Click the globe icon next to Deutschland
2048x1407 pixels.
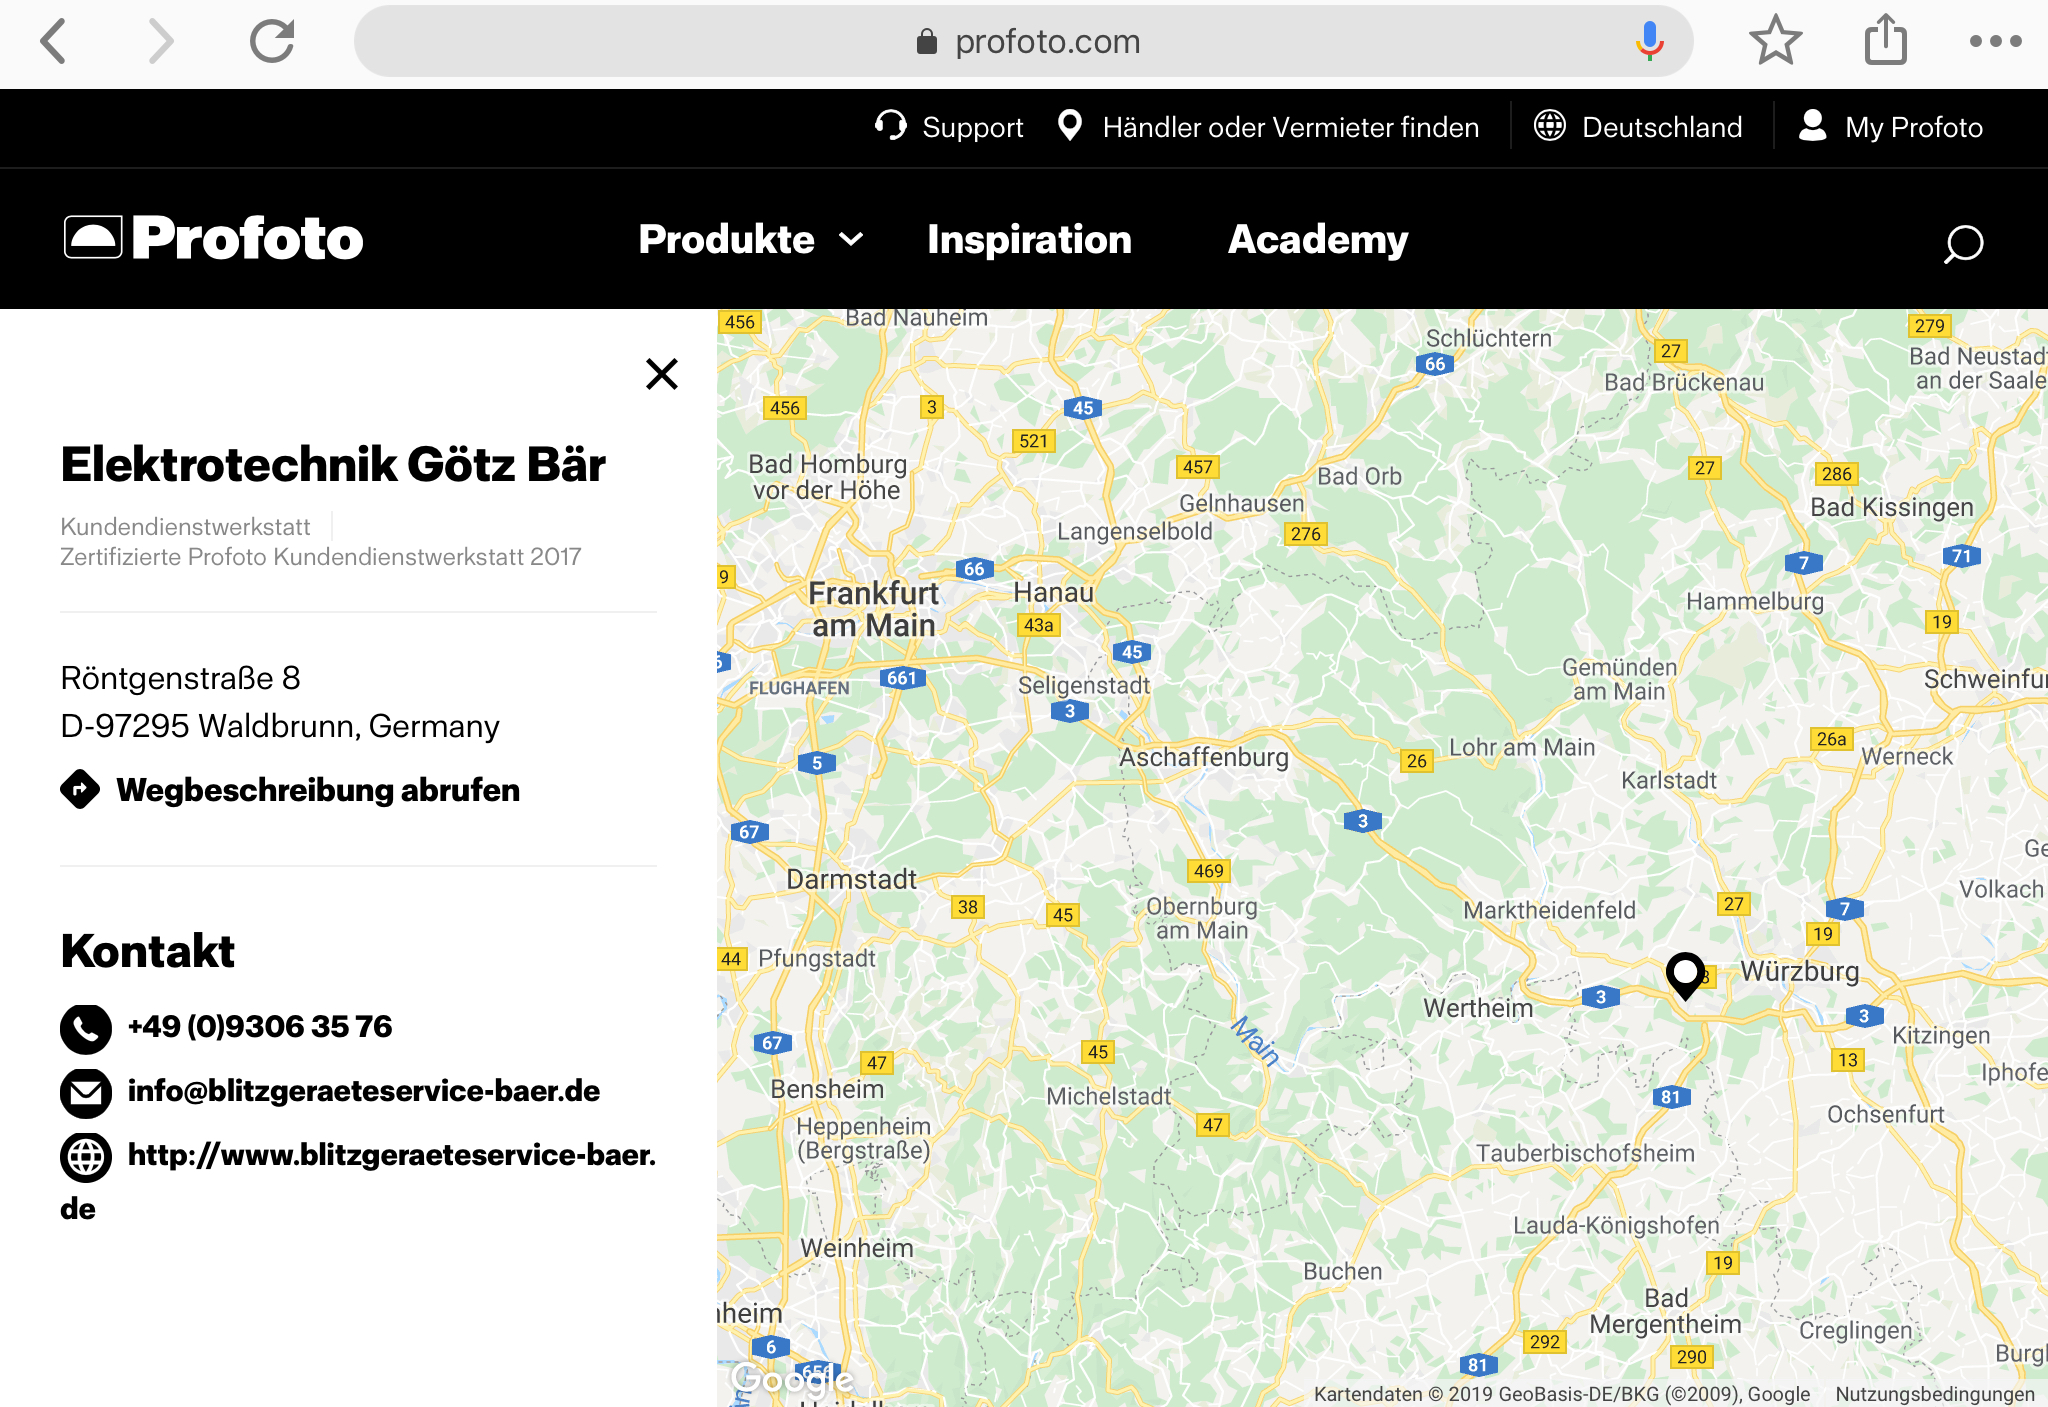[x=1550, y=126]
